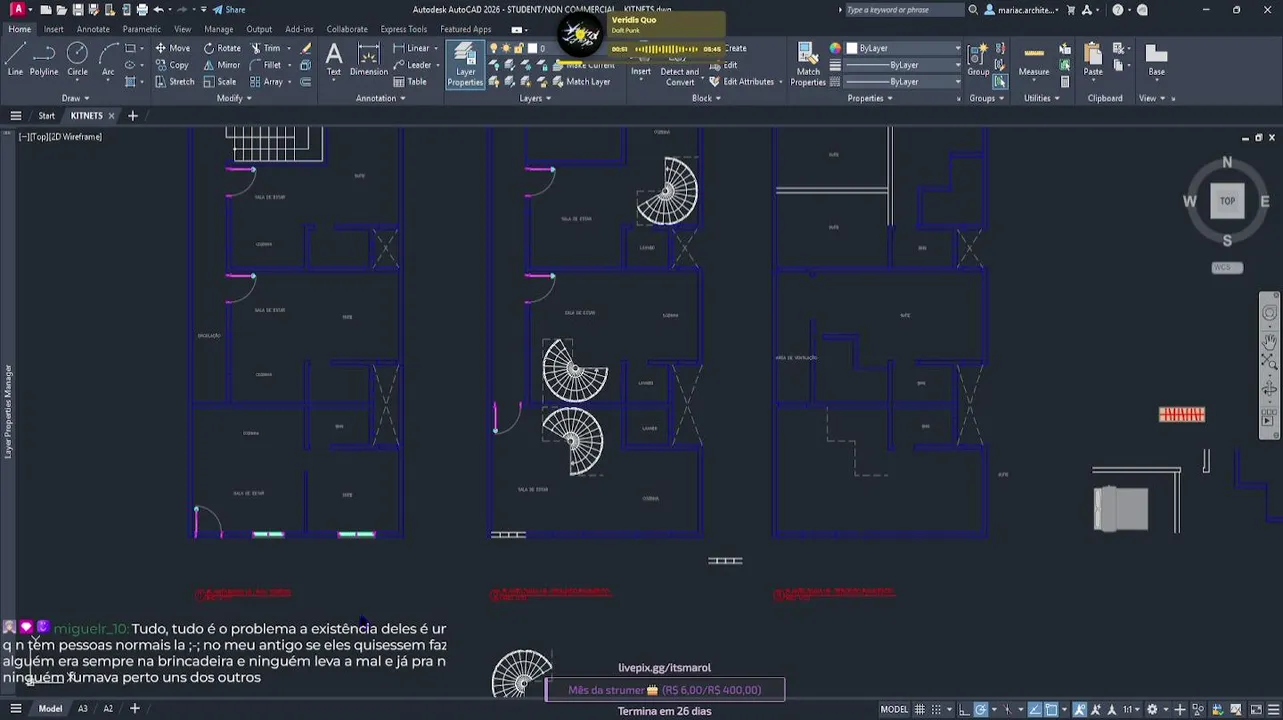This screenshot has height=720, width=1283.
Task: Click Match Layer button
Action: [x=580, y=82]
